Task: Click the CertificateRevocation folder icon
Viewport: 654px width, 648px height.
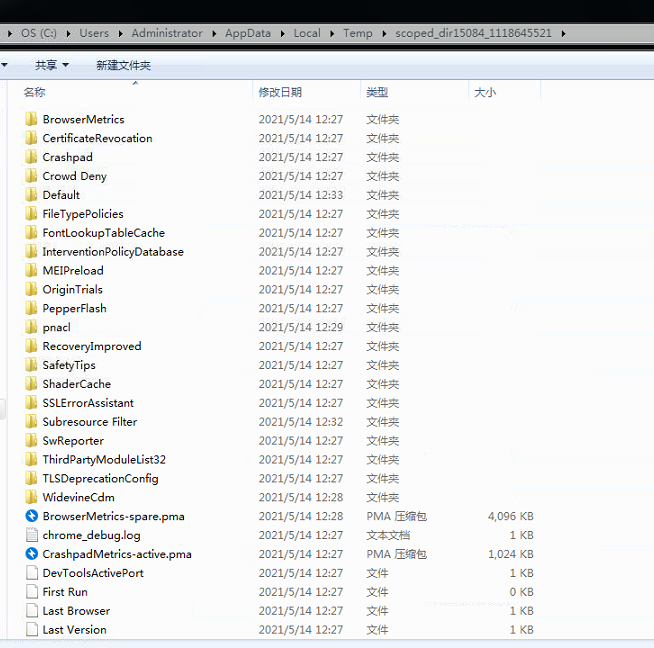Action: click(x=31, y=138)
